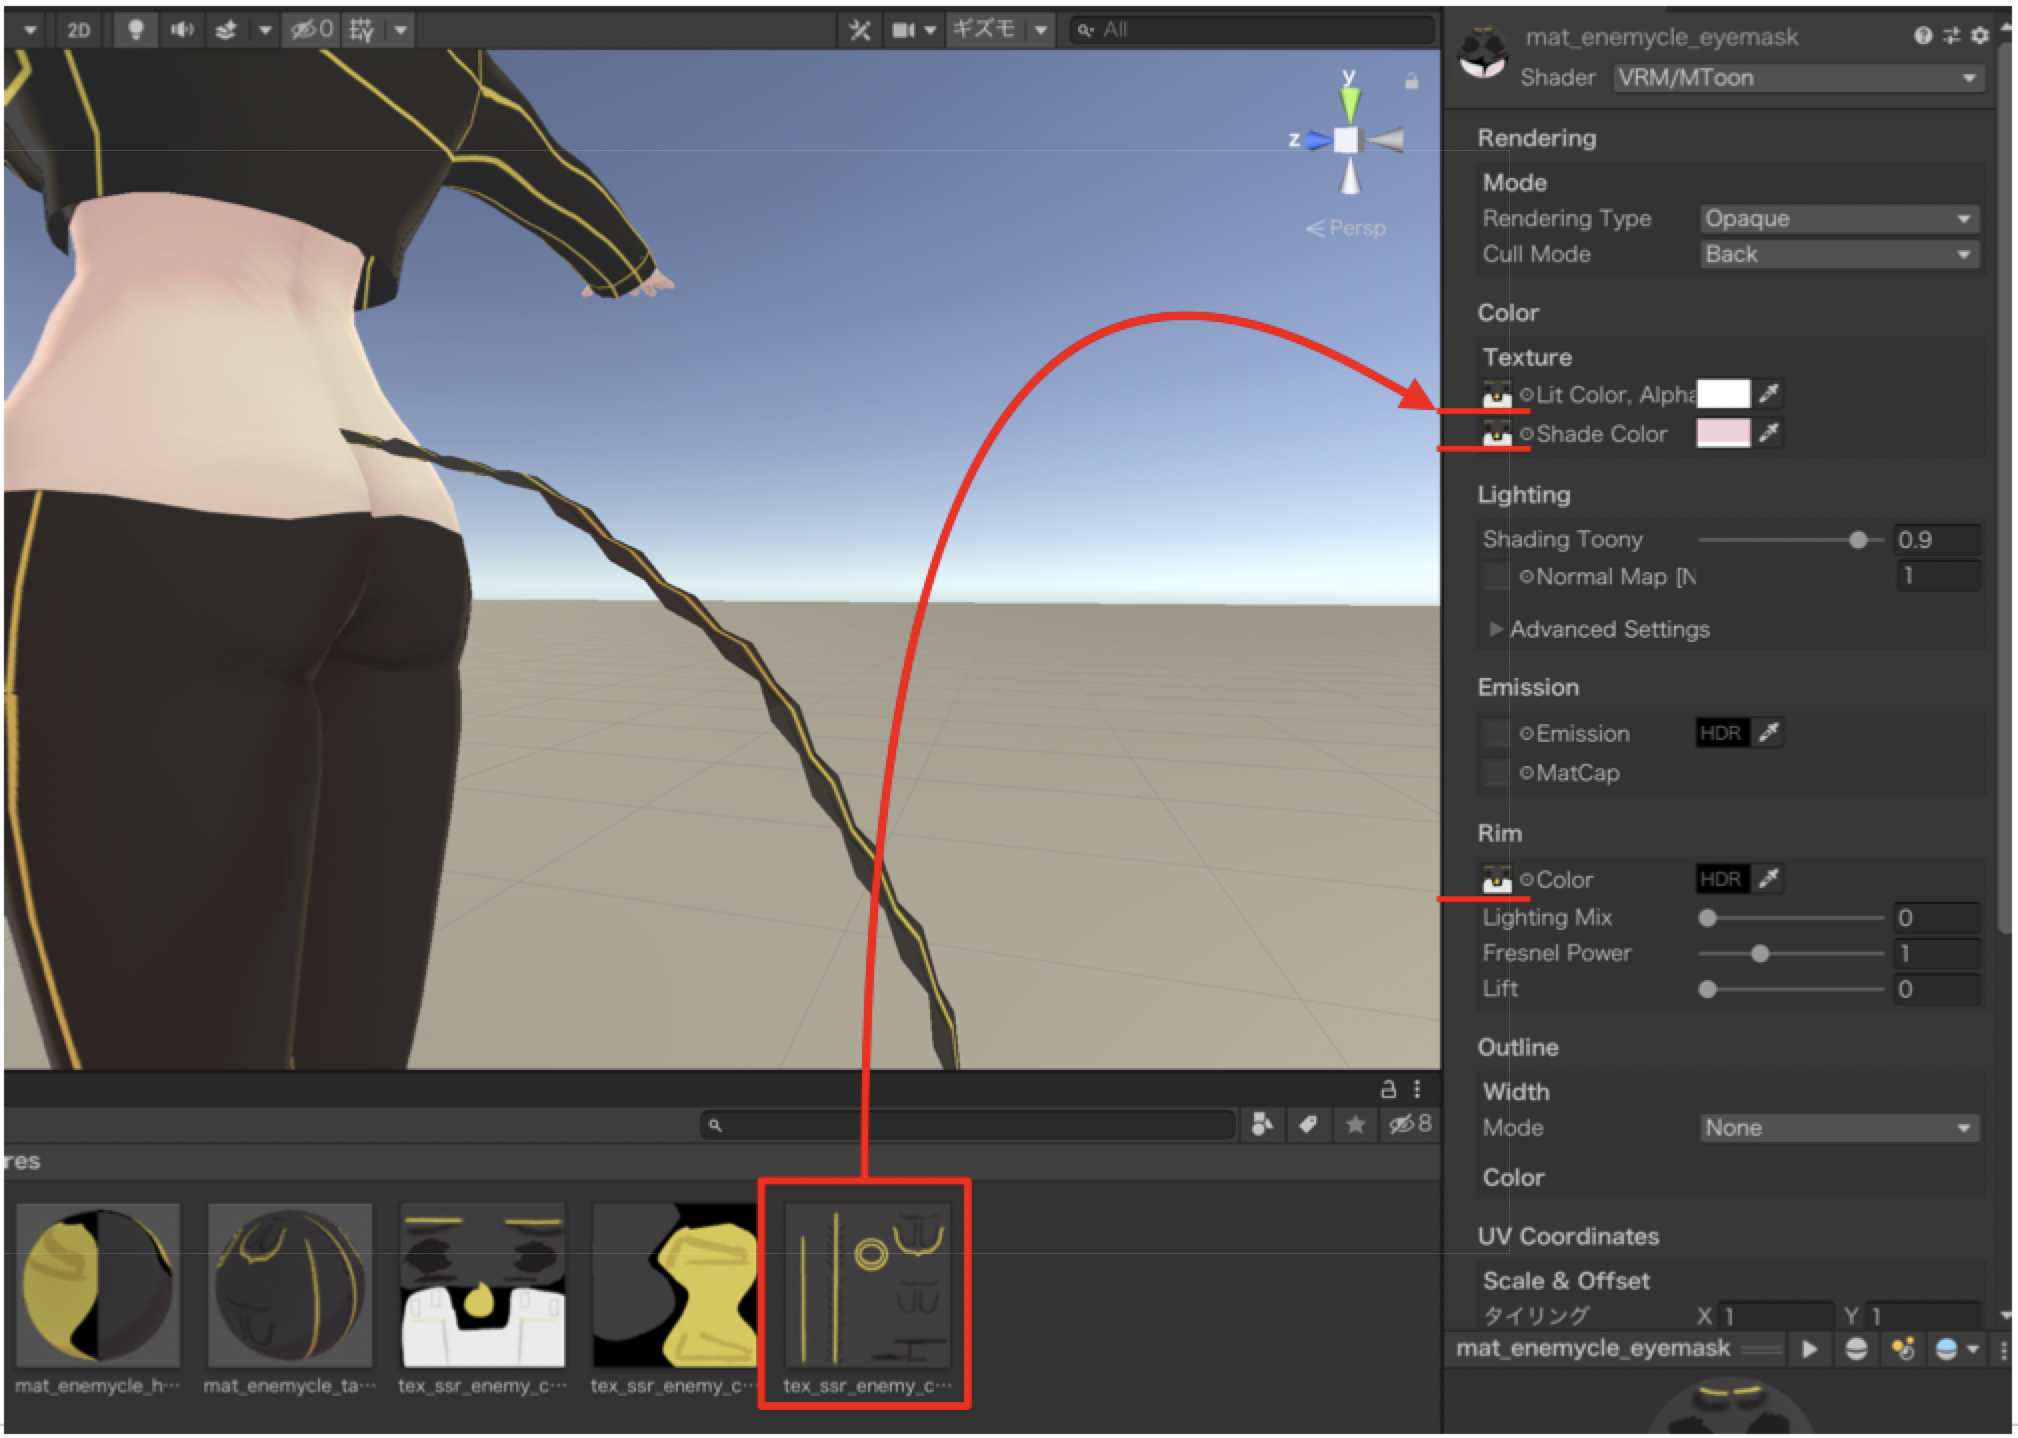Image resolution: width=2018 pixels, height=1438 pixels.
Task: Open preview environment sphere dropdown
Action: (x=1957, y=1349)
